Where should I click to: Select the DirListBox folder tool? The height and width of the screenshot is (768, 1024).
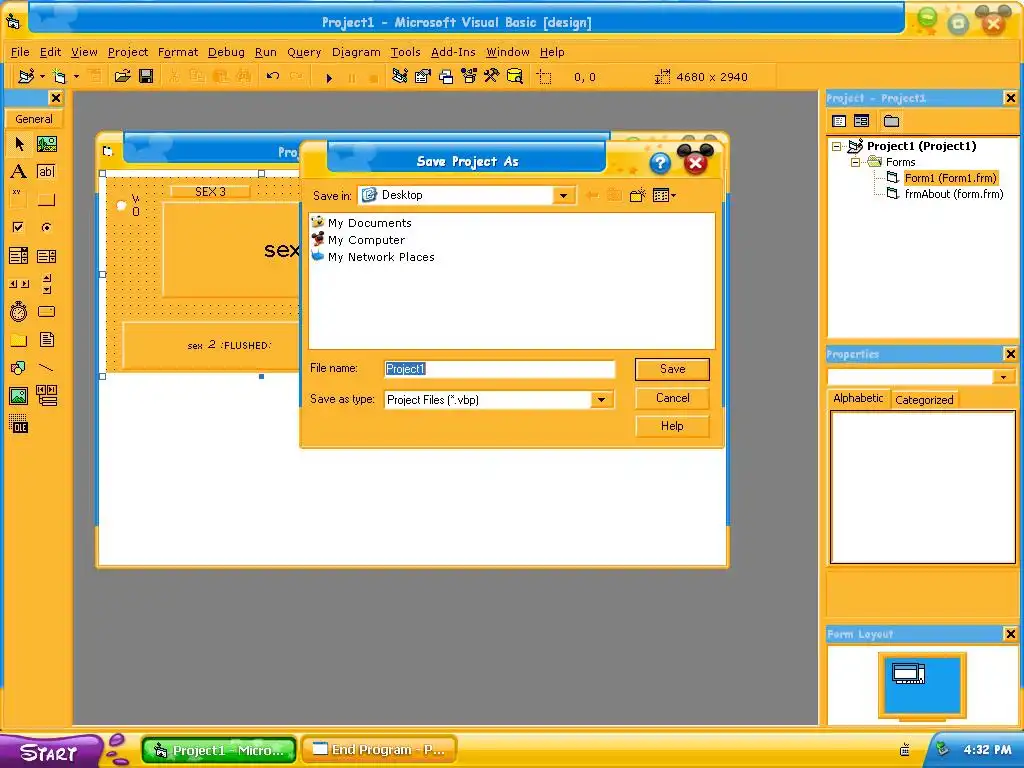pyautogui.click(x=19, y=340)
